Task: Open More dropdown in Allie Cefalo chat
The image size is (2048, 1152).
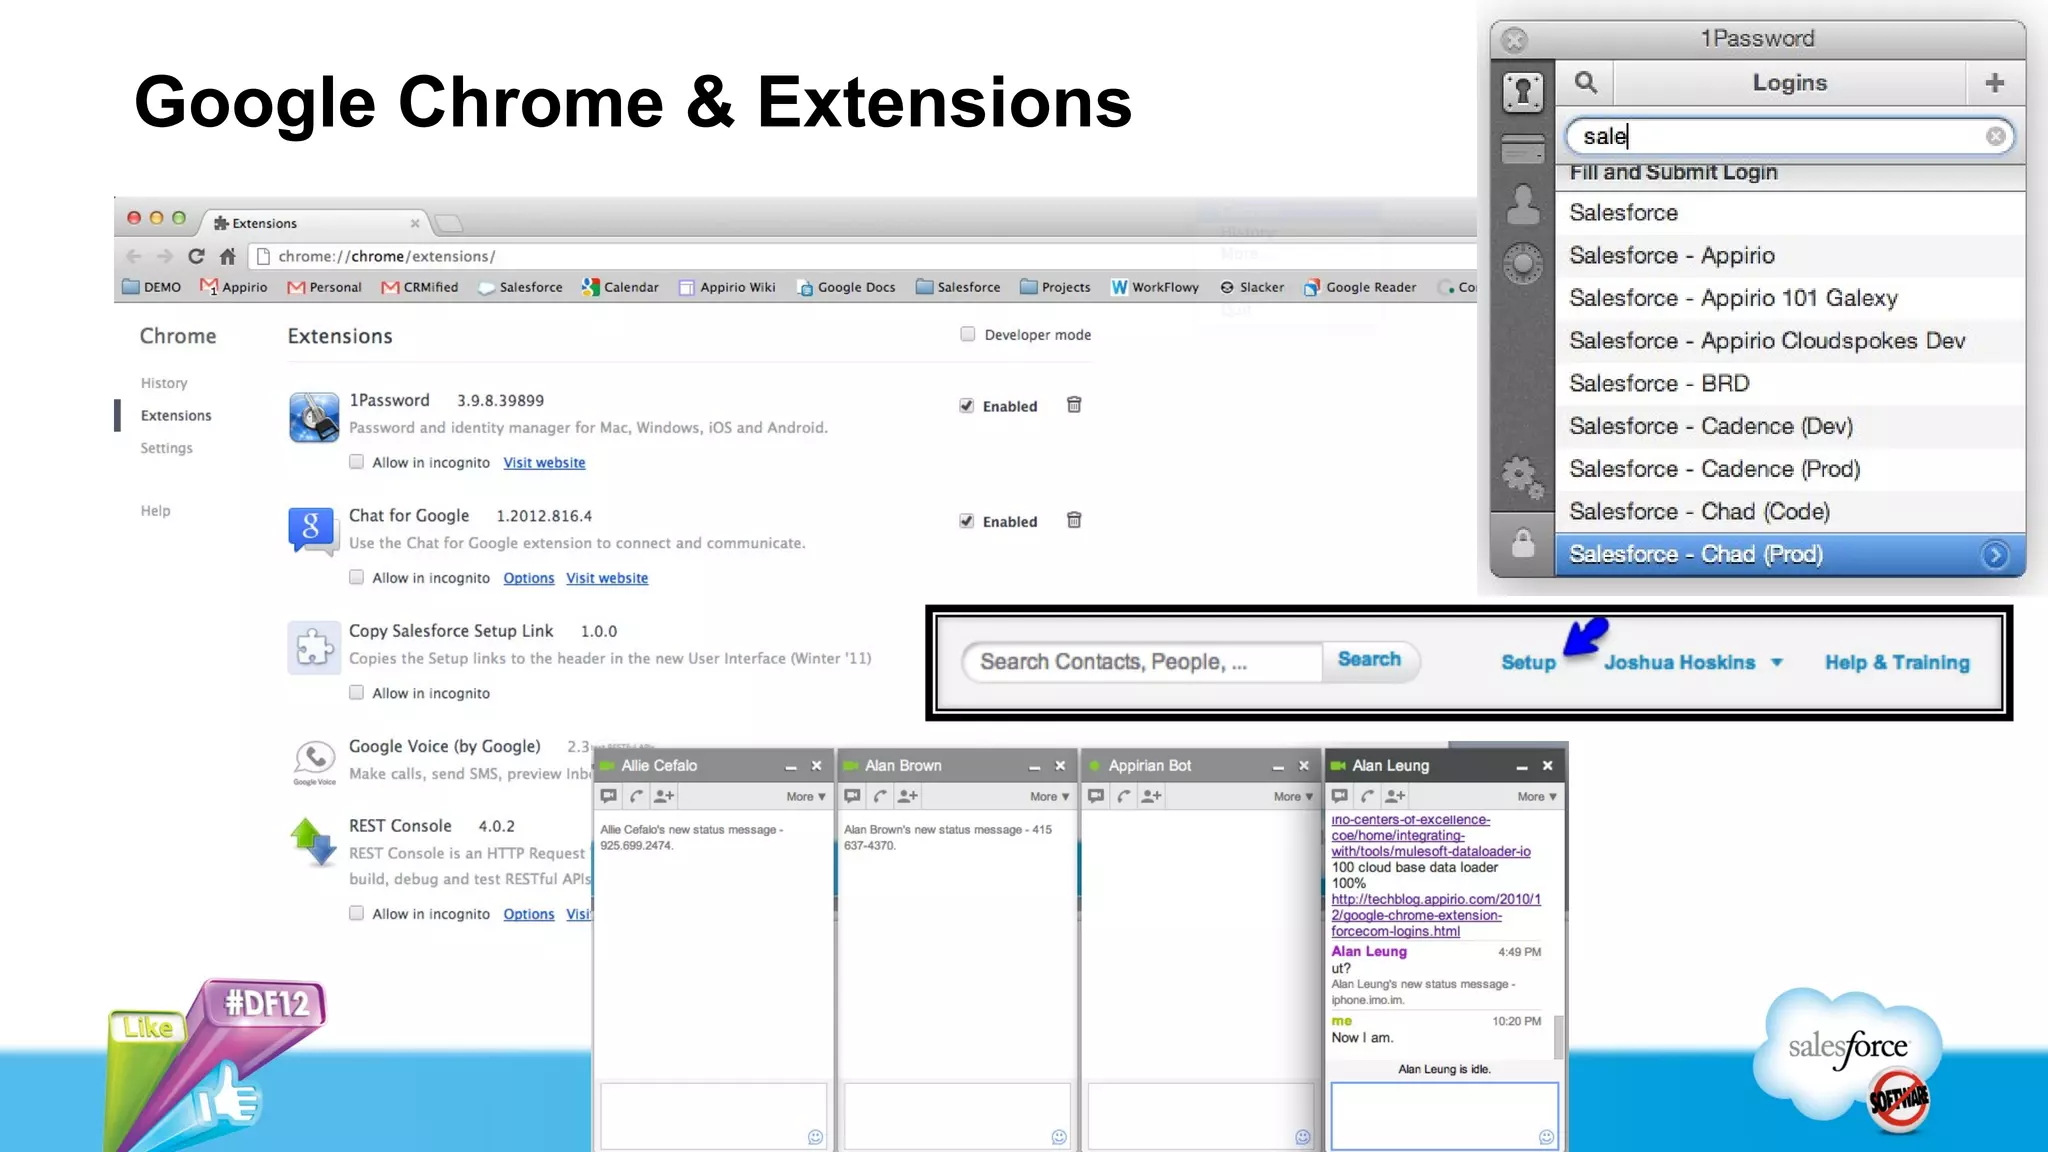Action: (x=806, y=797)
